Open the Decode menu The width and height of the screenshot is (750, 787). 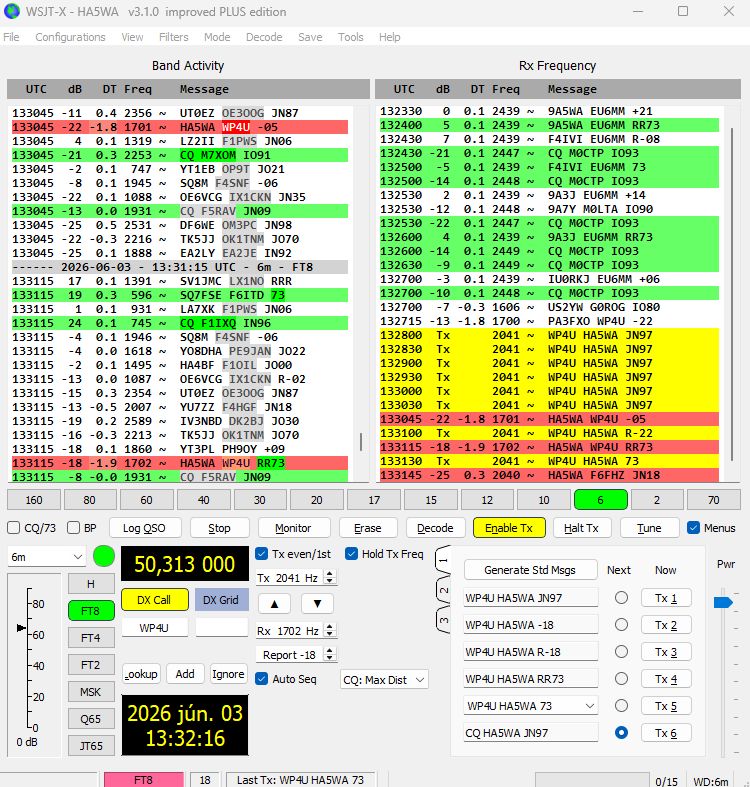coord(264,37)
